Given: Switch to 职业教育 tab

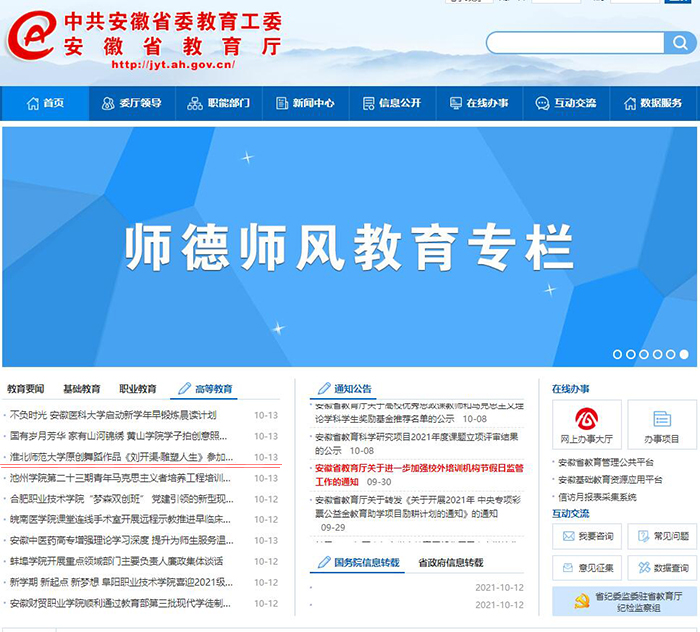Looking at the screenshot, I should [138, 389].
